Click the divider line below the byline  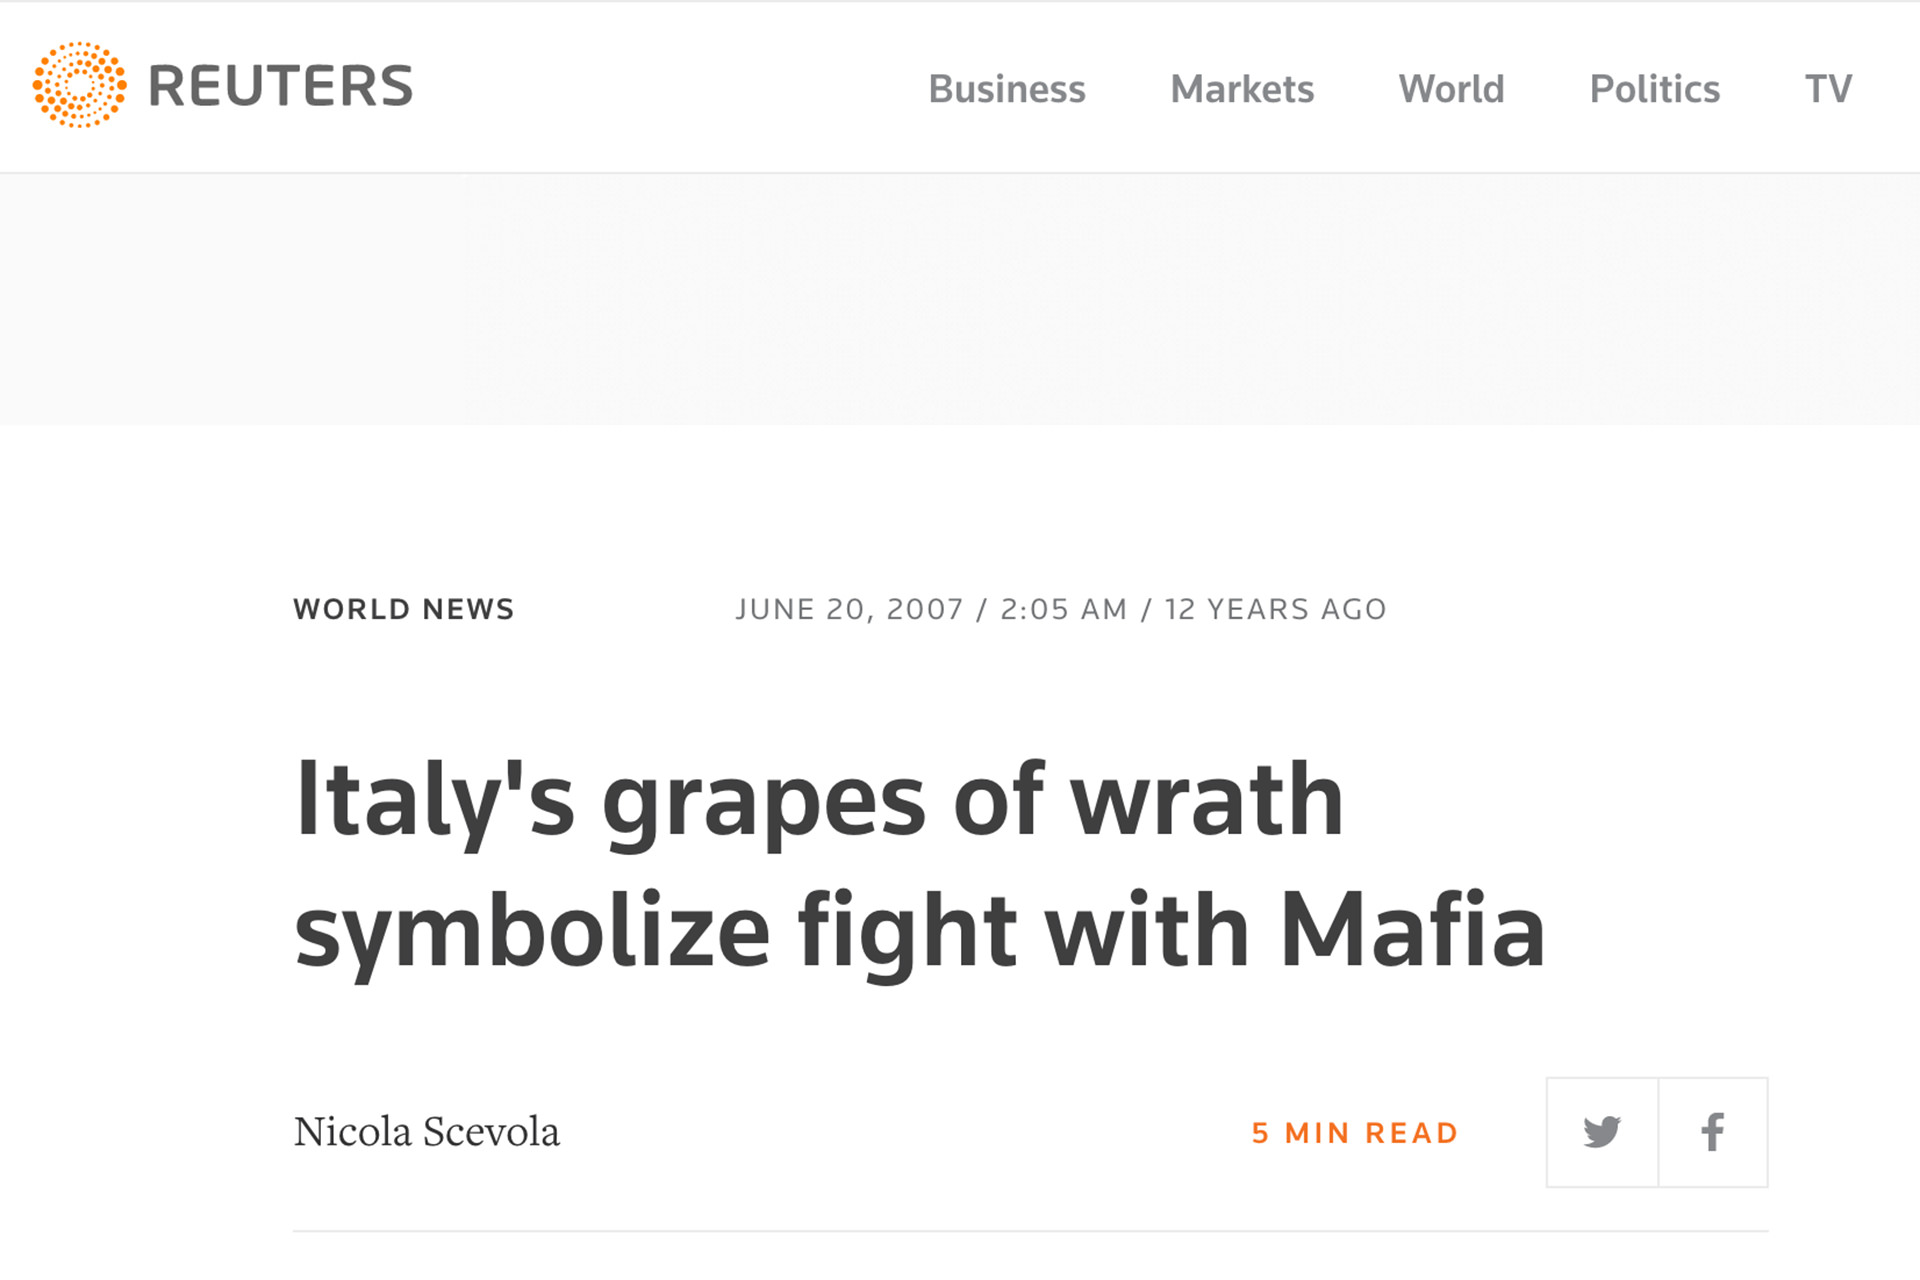coord(1030,1231)
